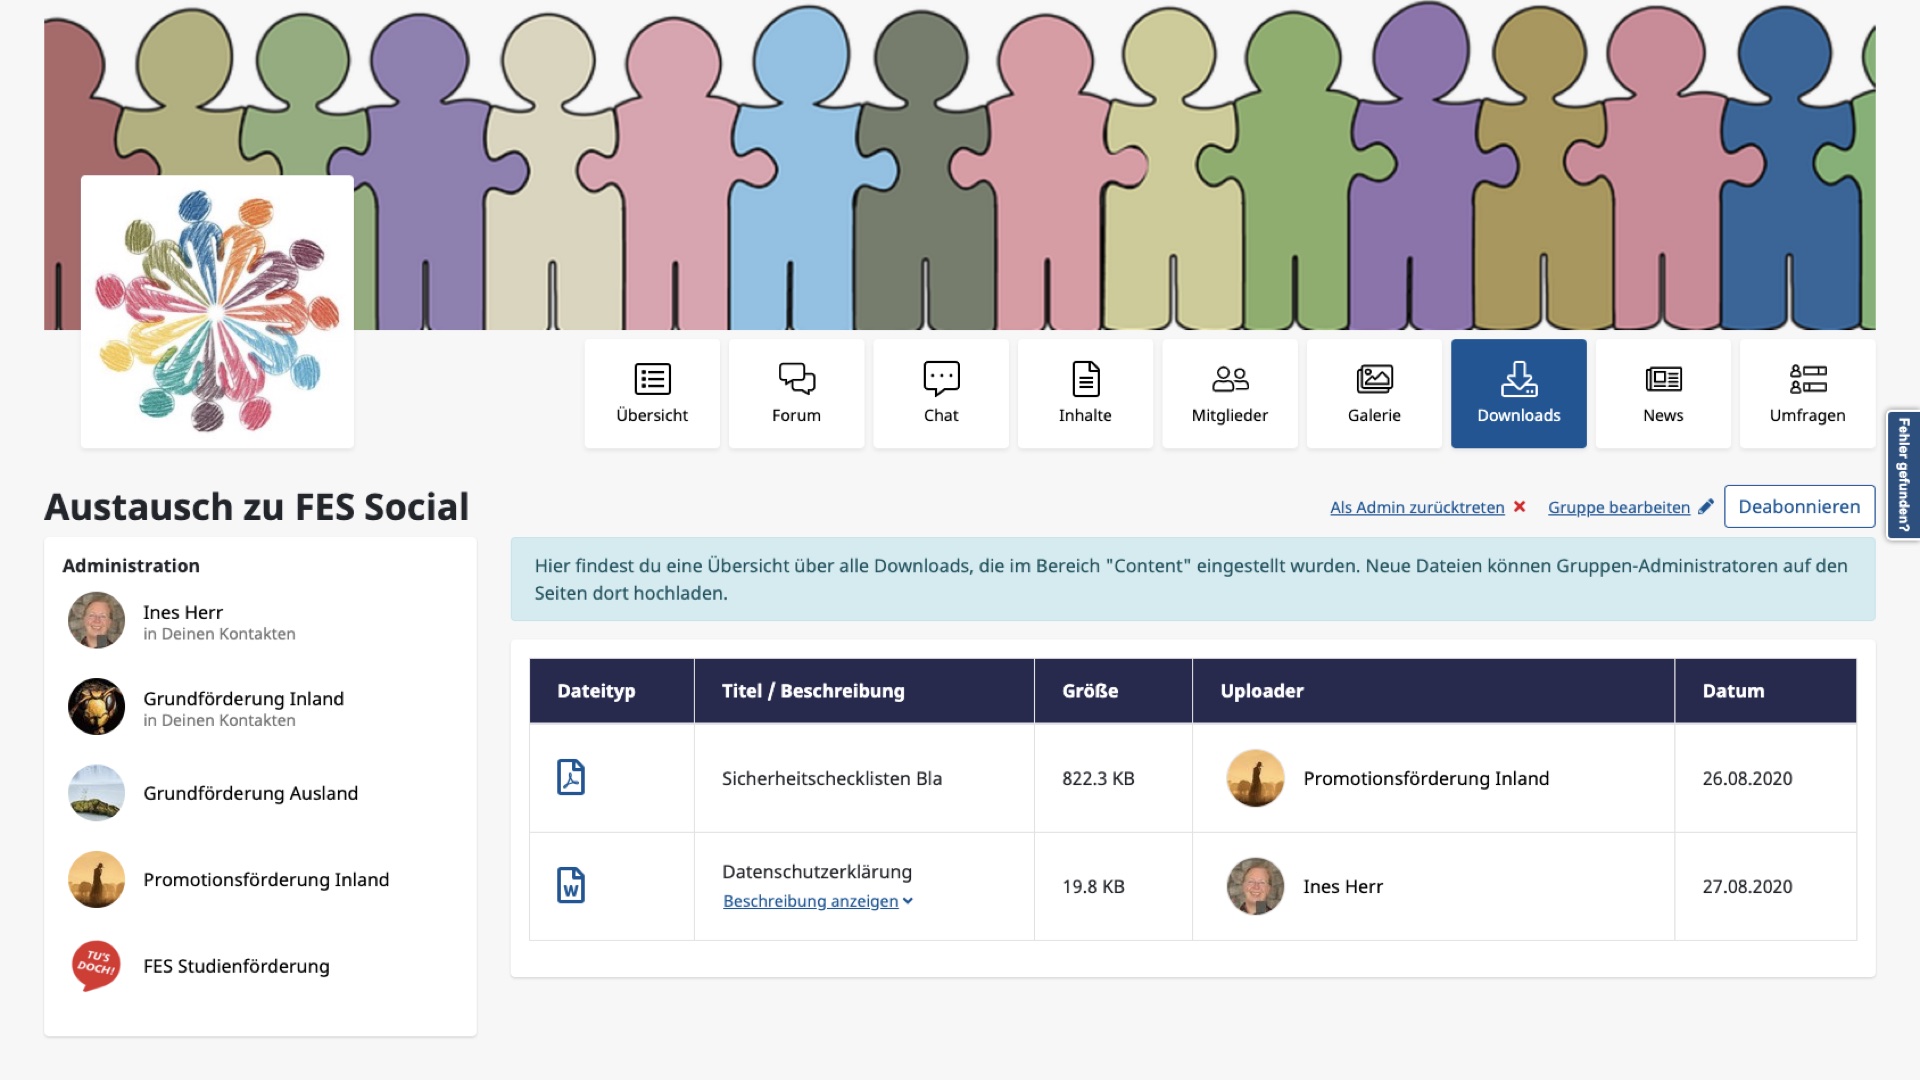Expand Beschreibung anzeigen under Datenschutzerklärung
This screenshot has height=1080, width=1920.
click(818, 901)
